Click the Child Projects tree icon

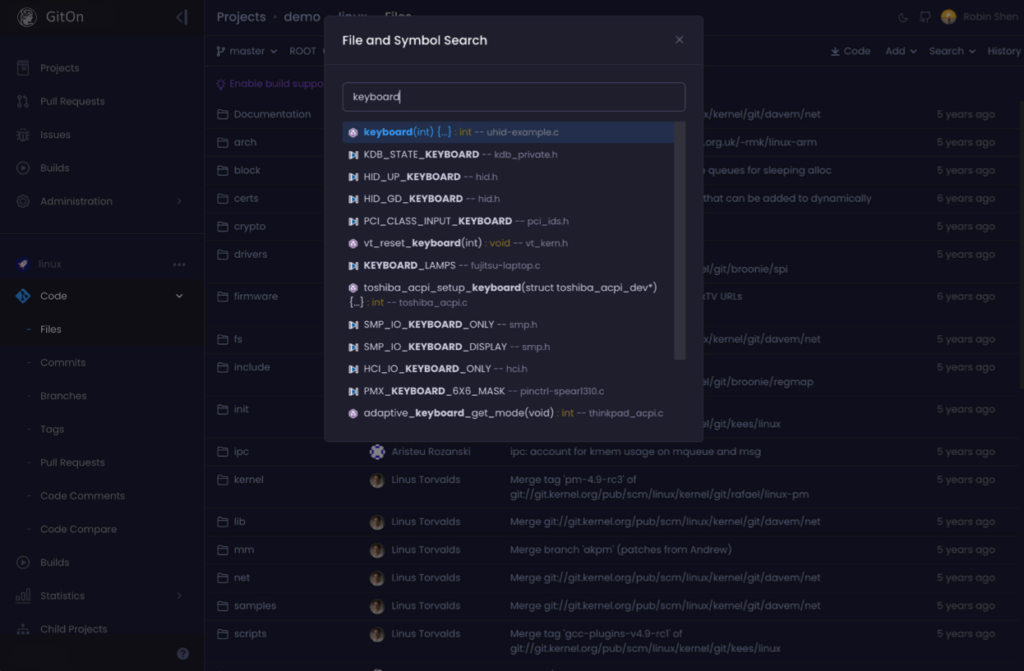[23, 629]
